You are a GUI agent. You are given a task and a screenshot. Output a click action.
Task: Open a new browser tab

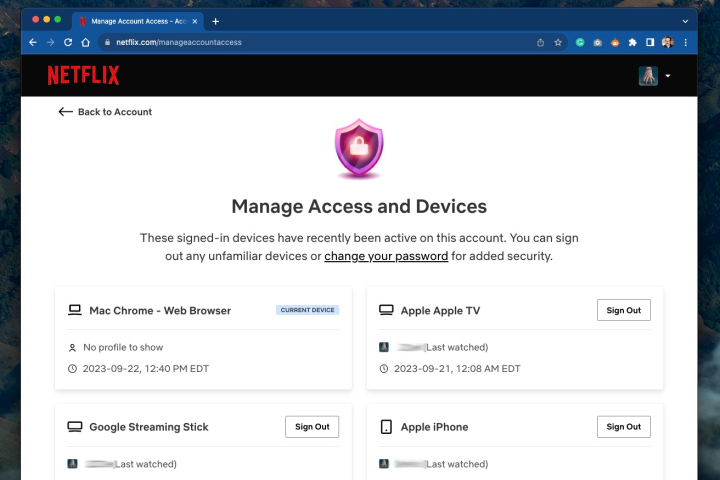[215, 21]
